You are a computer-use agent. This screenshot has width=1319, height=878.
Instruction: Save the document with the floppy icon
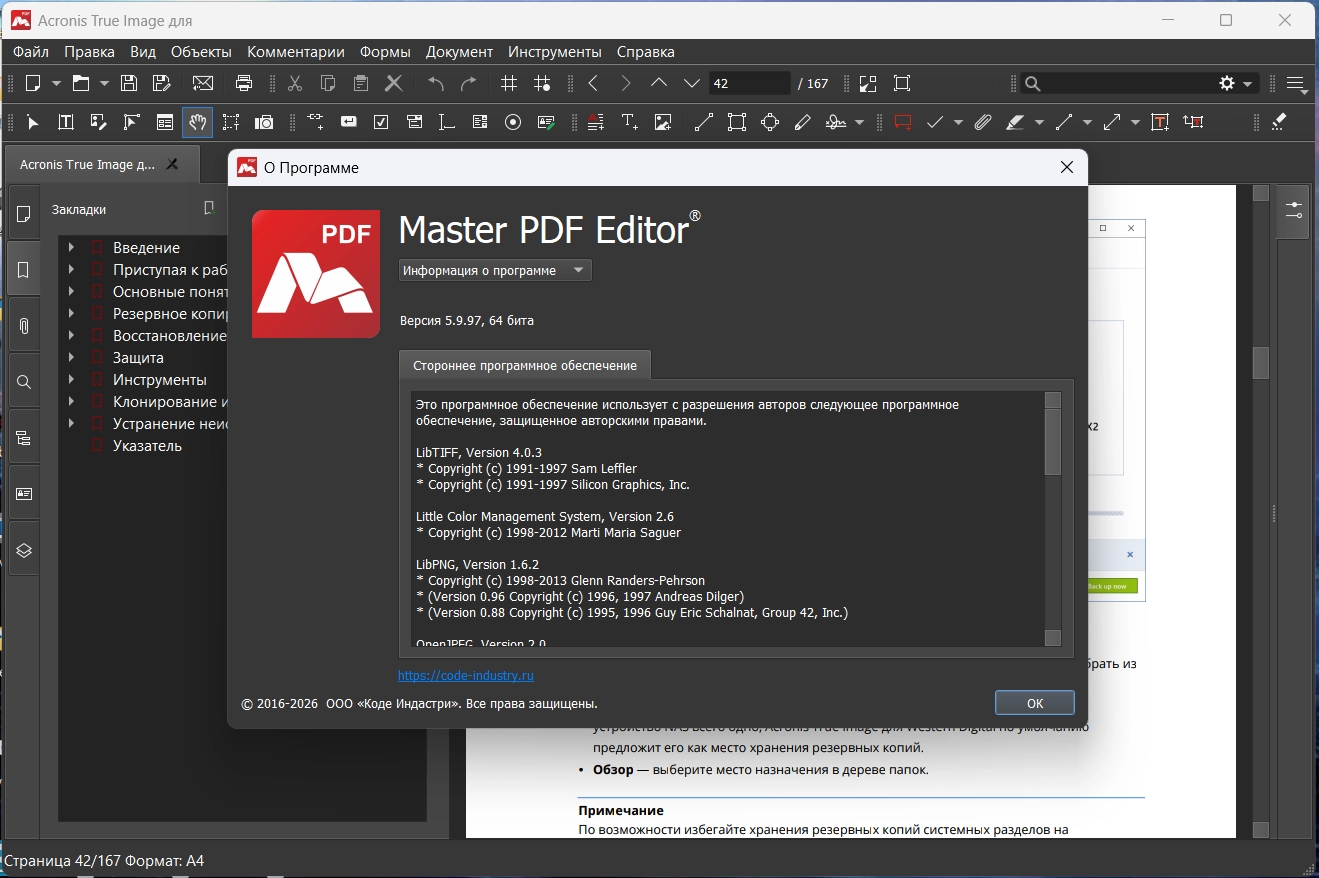pos(129,84)
